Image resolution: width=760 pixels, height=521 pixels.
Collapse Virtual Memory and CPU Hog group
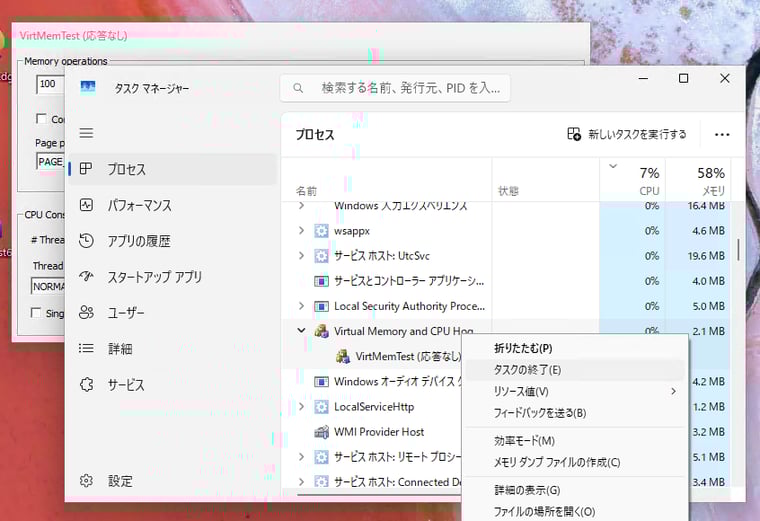(301, 331)
